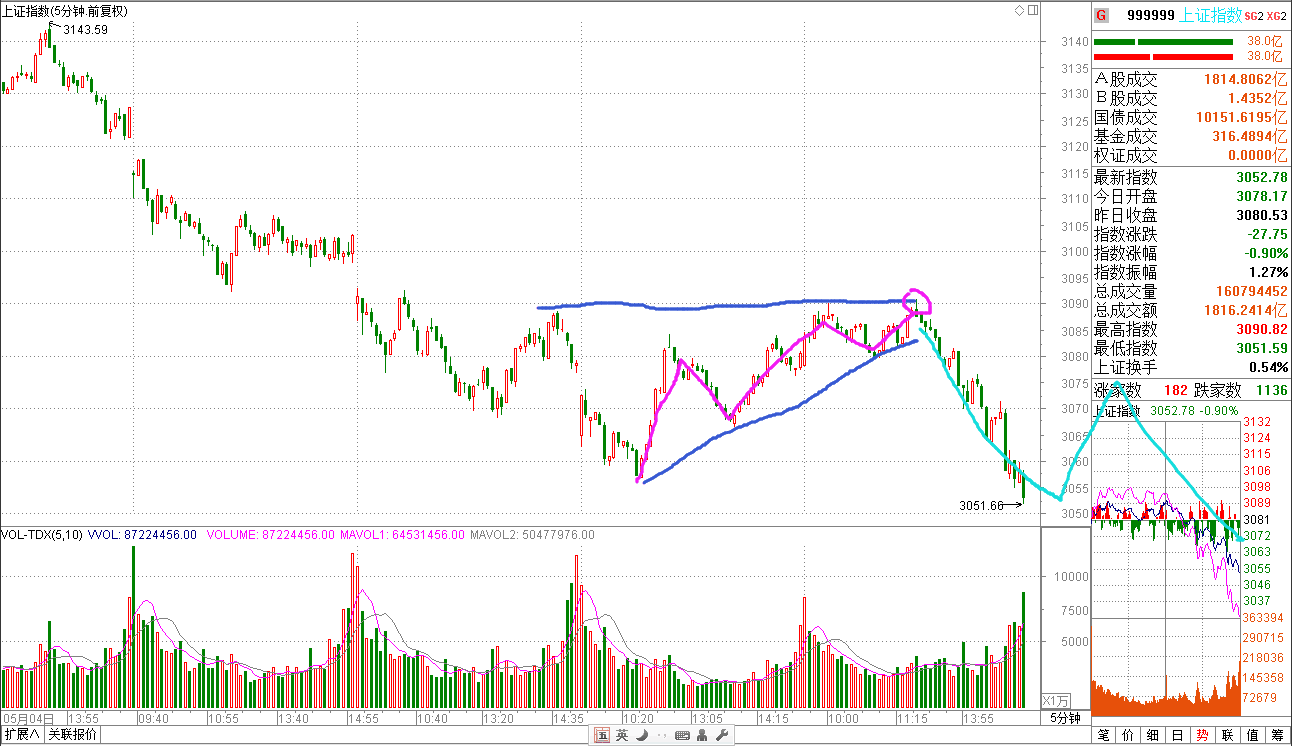Click the XG2 indicator label
1292x746 pixels.
click(x=1276, y=15)
